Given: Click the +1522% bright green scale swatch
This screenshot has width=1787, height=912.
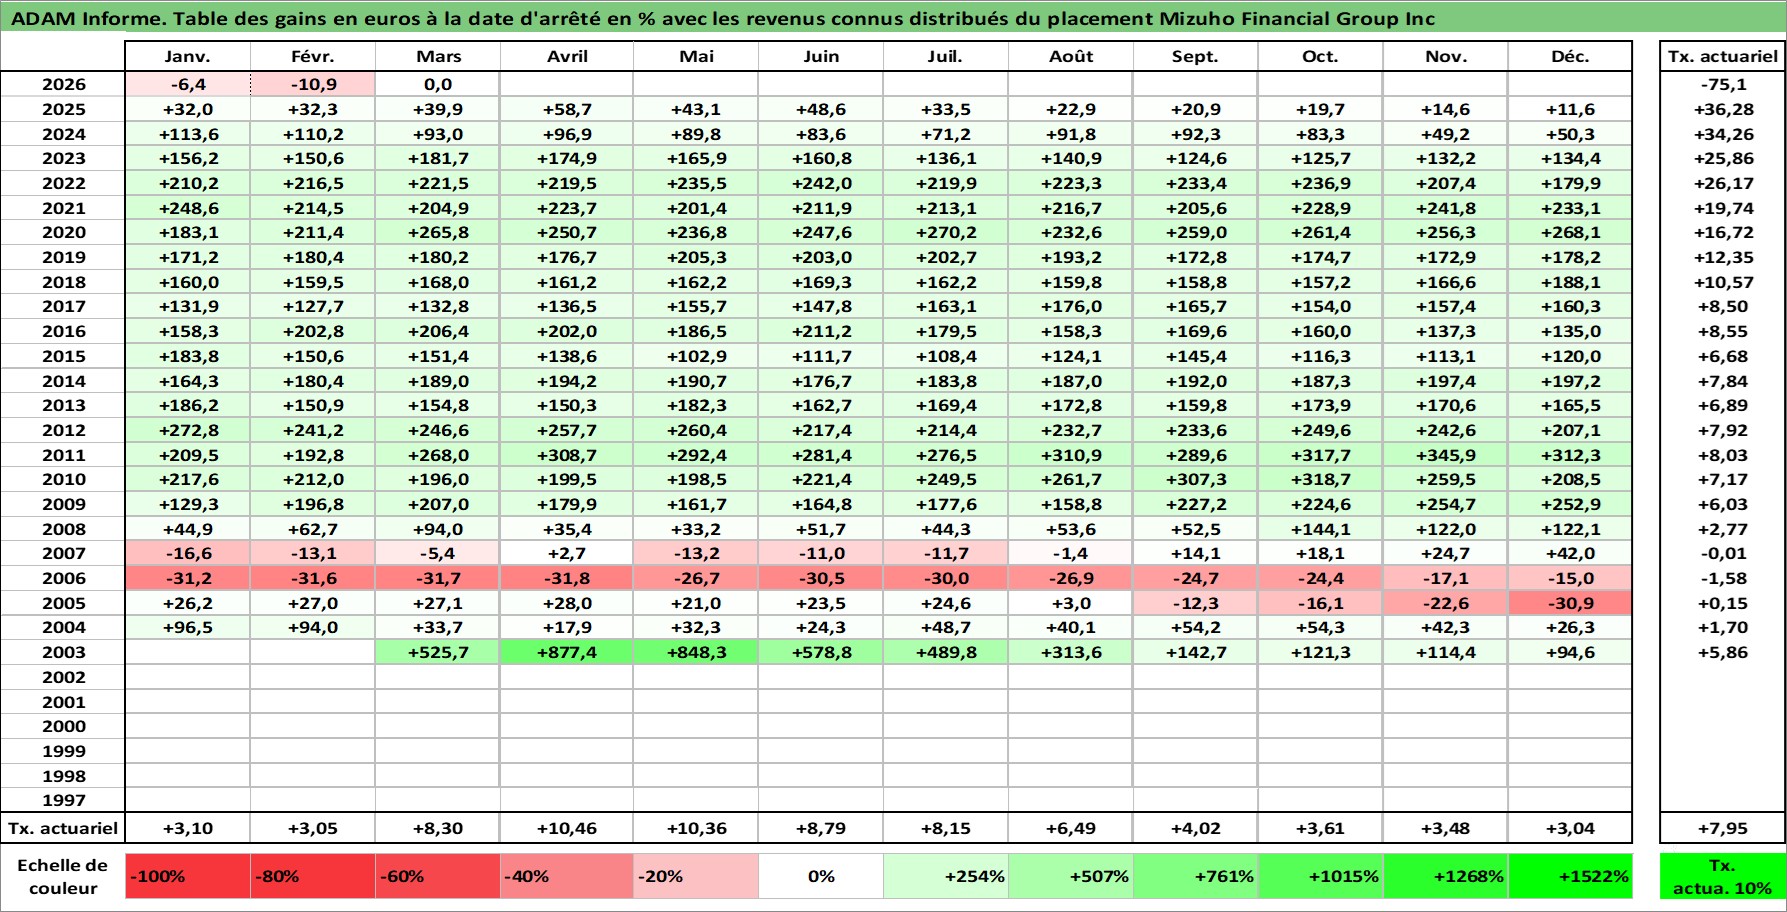Looking at the screenshot, I should [1570, 876].
